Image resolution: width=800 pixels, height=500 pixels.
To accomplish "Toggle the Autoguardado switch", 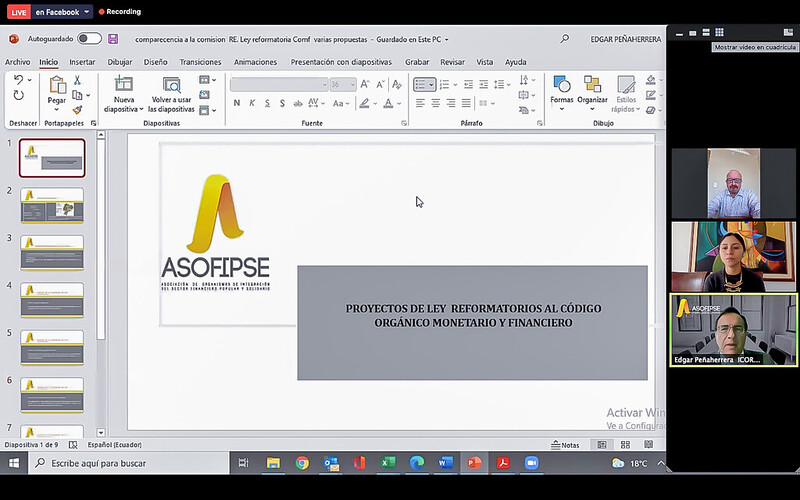I will click(x=89, y=39).
